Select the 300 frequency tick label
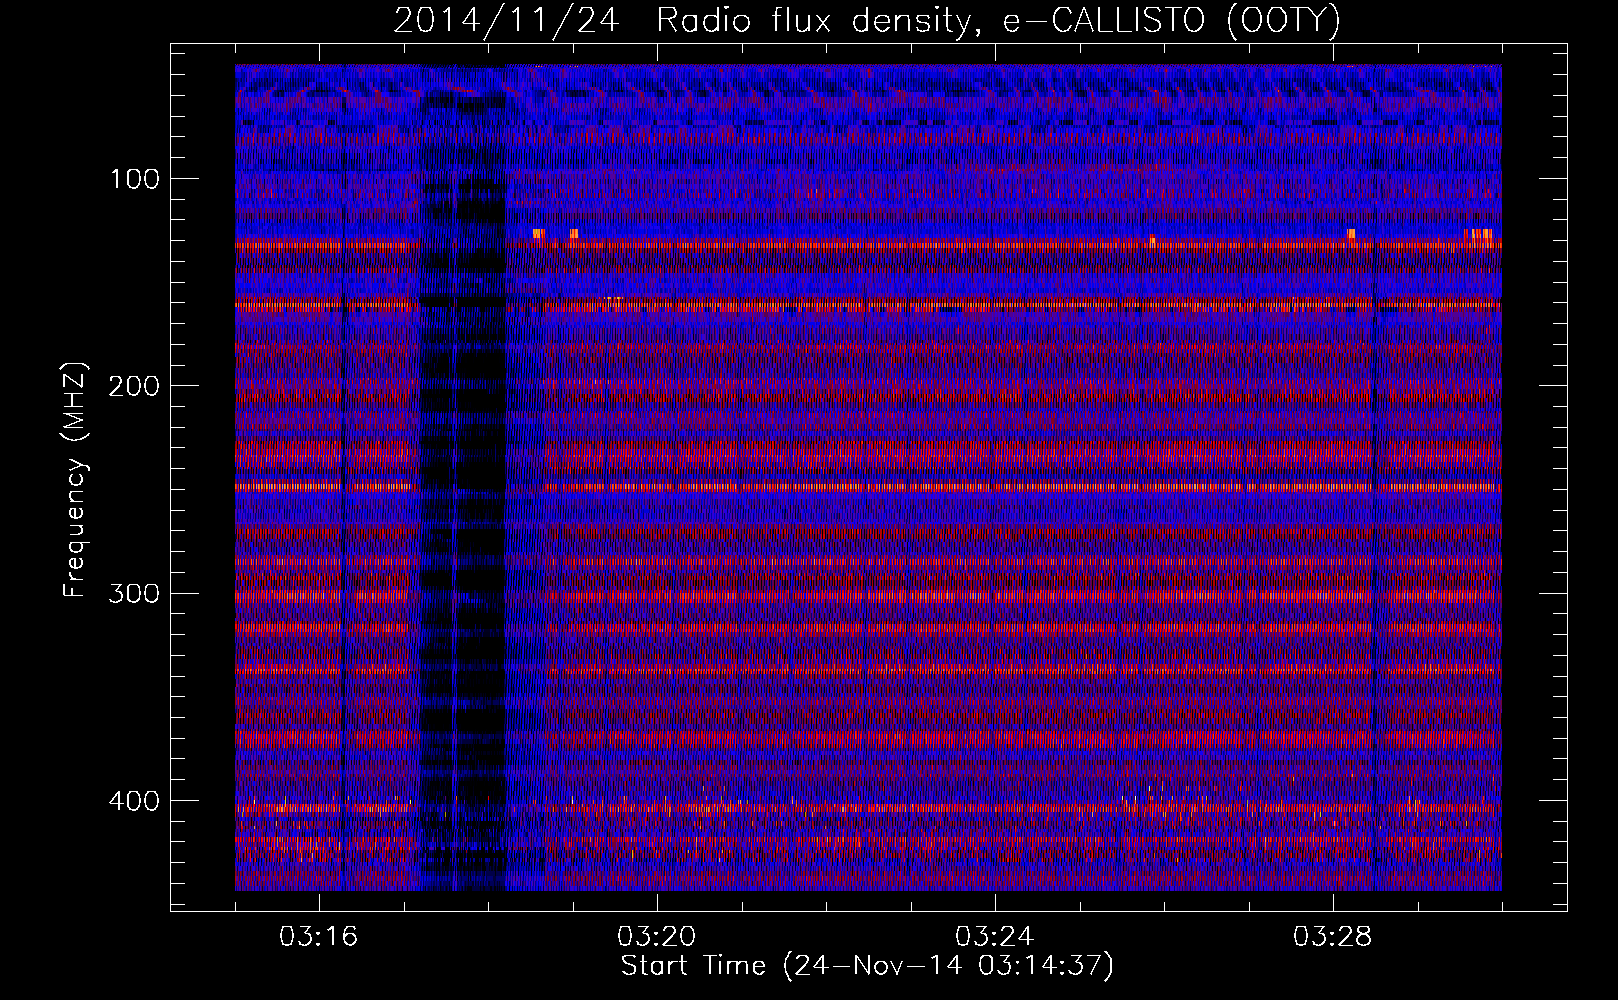 click(x=134, y=593)
